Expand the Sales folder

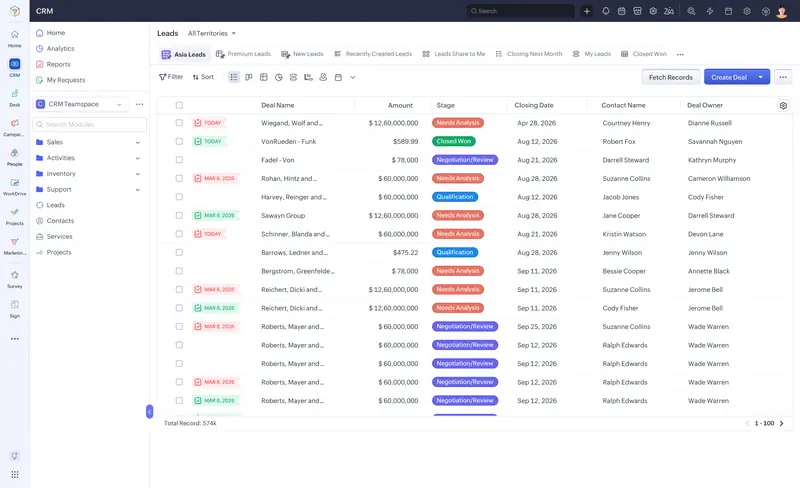point(138,142)
